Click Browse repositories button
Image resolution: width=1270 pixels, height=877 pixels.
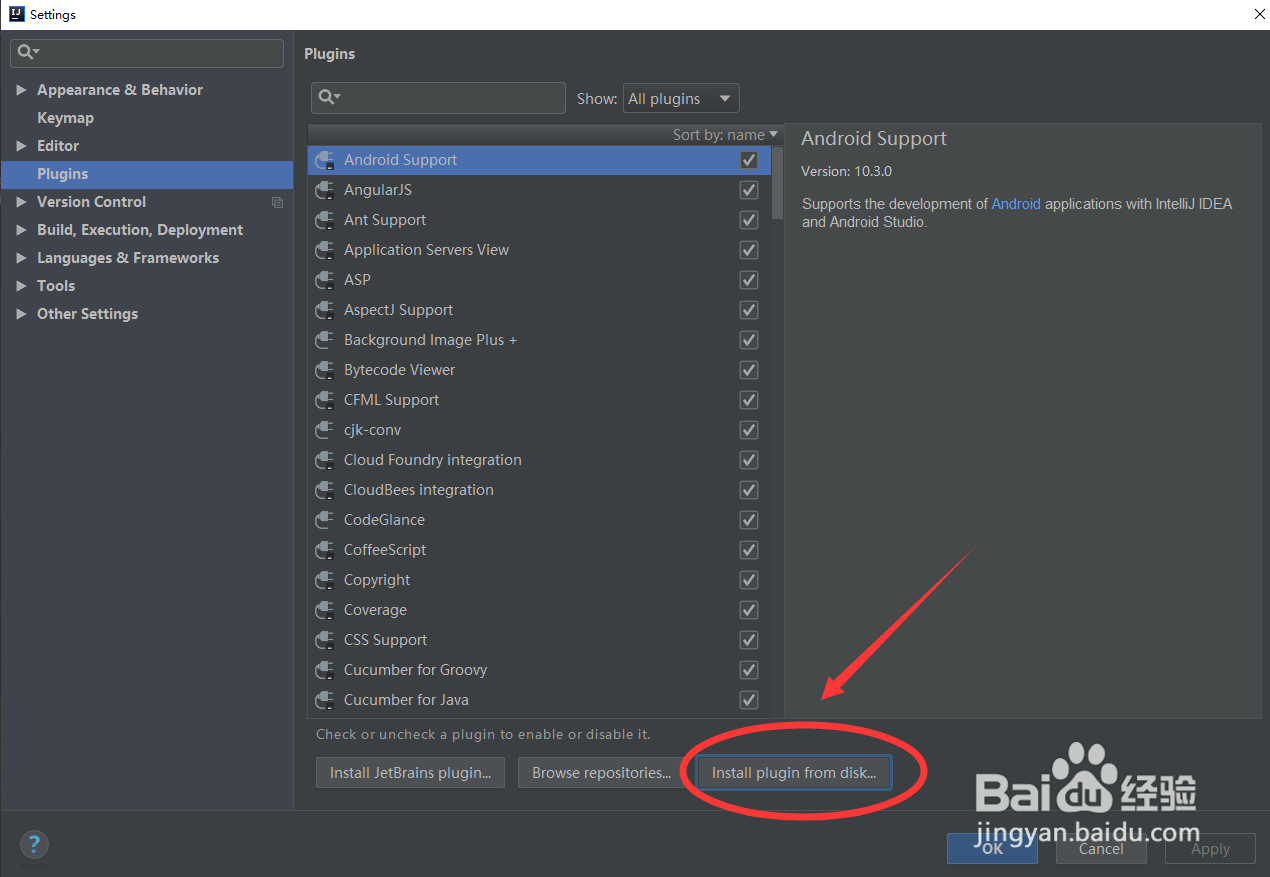click(601, 772)
